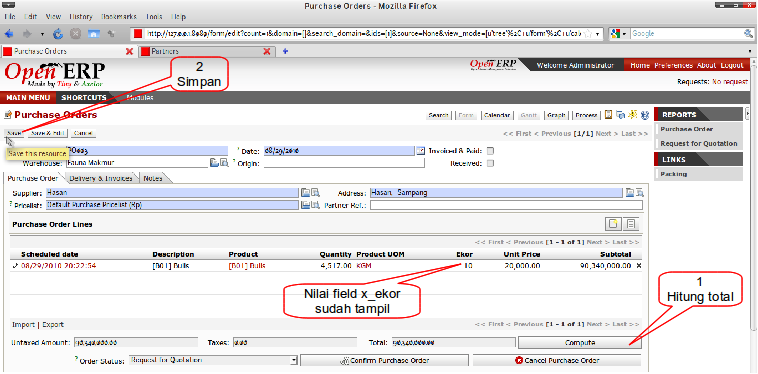Collapse the right sidebar with arrow
The height and width of the screenshot is (374, 758).
[x=747, y=114]
